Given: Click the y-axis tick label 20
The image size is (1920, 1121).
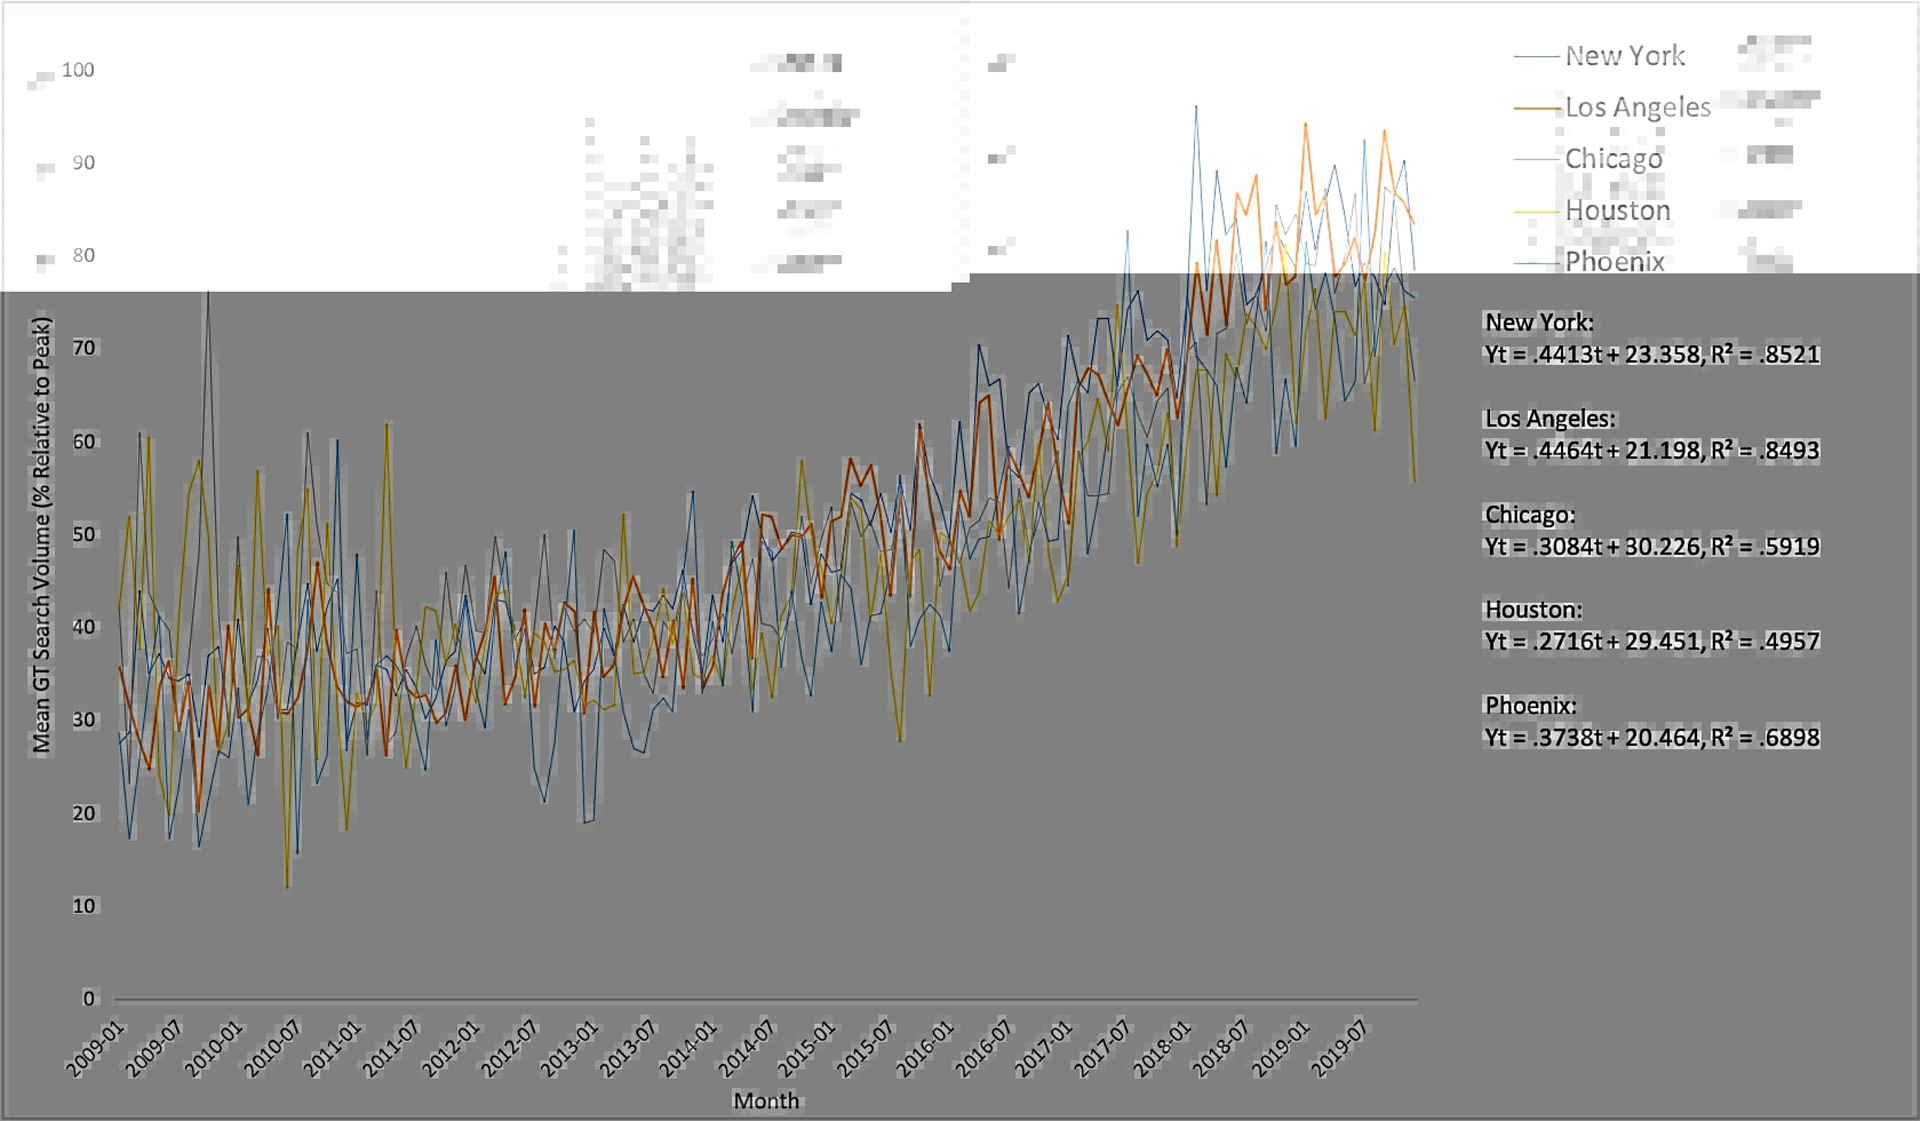Looking at the screenshot, I should (x=84, y=813).
